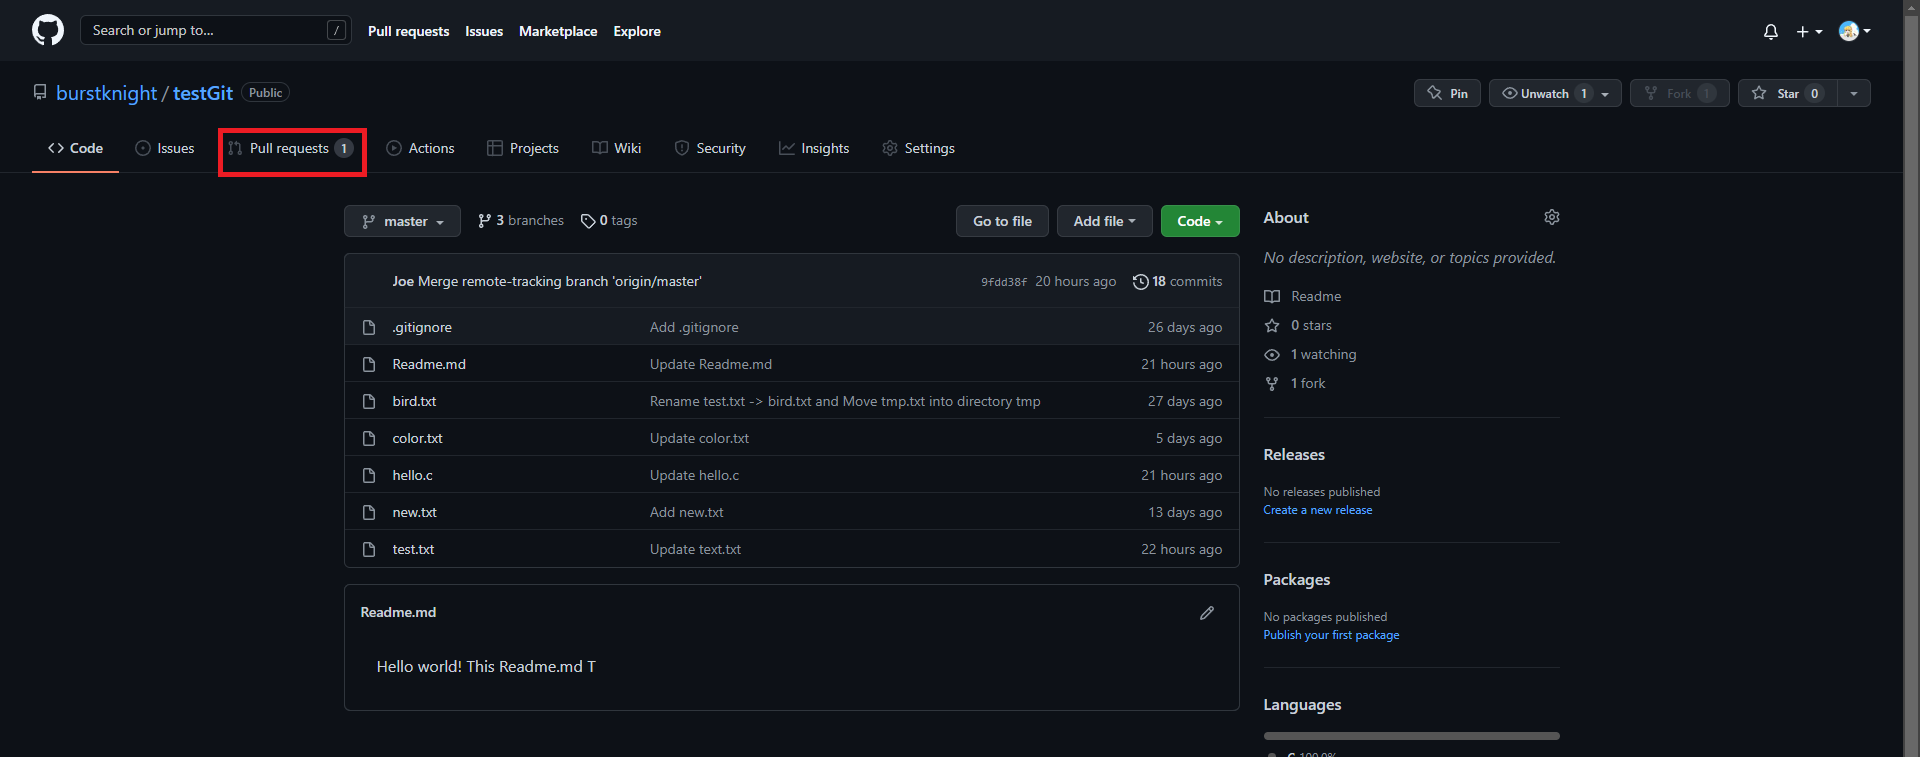Open the master branch selector
The height and width of the screenshot is (757, 1920).
pos(402,221)
